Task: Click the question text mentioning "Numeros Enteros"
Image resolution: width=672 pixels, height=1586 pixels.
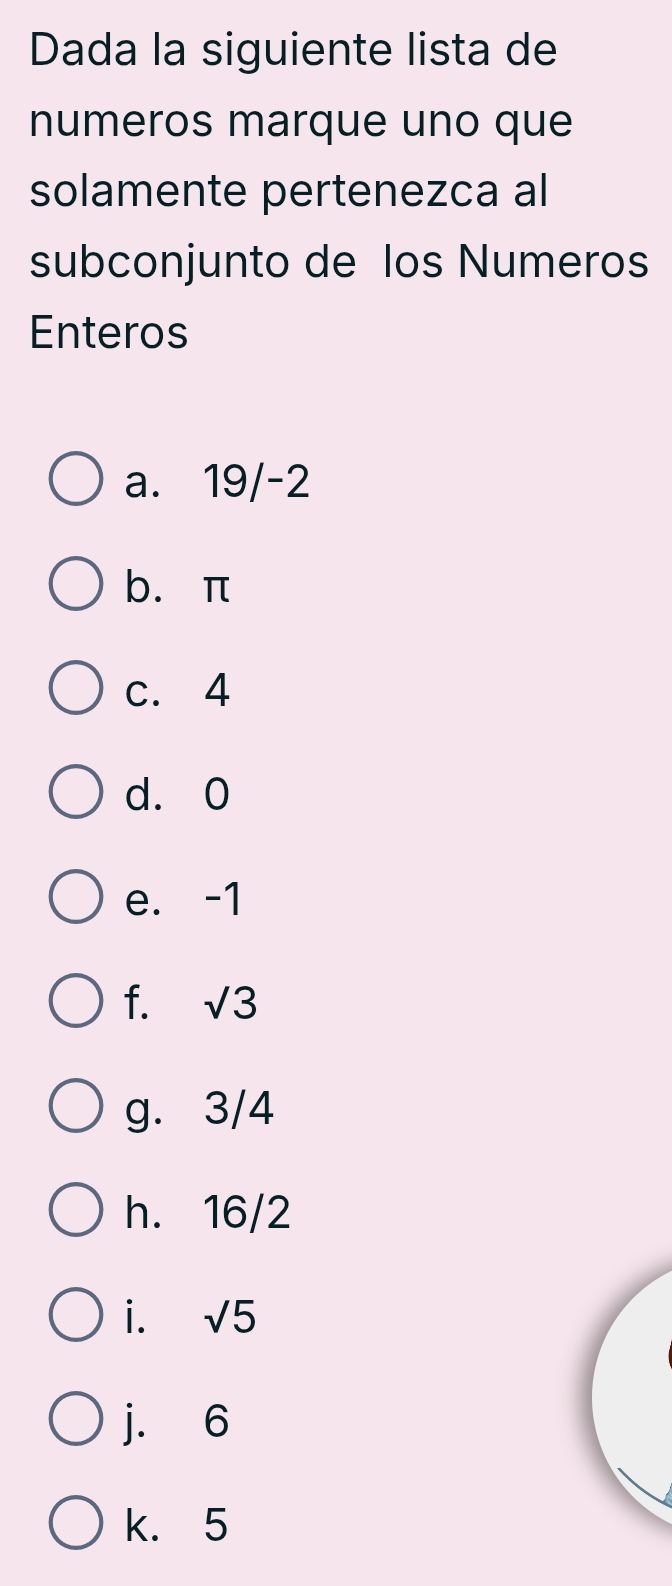Action: 340,190
